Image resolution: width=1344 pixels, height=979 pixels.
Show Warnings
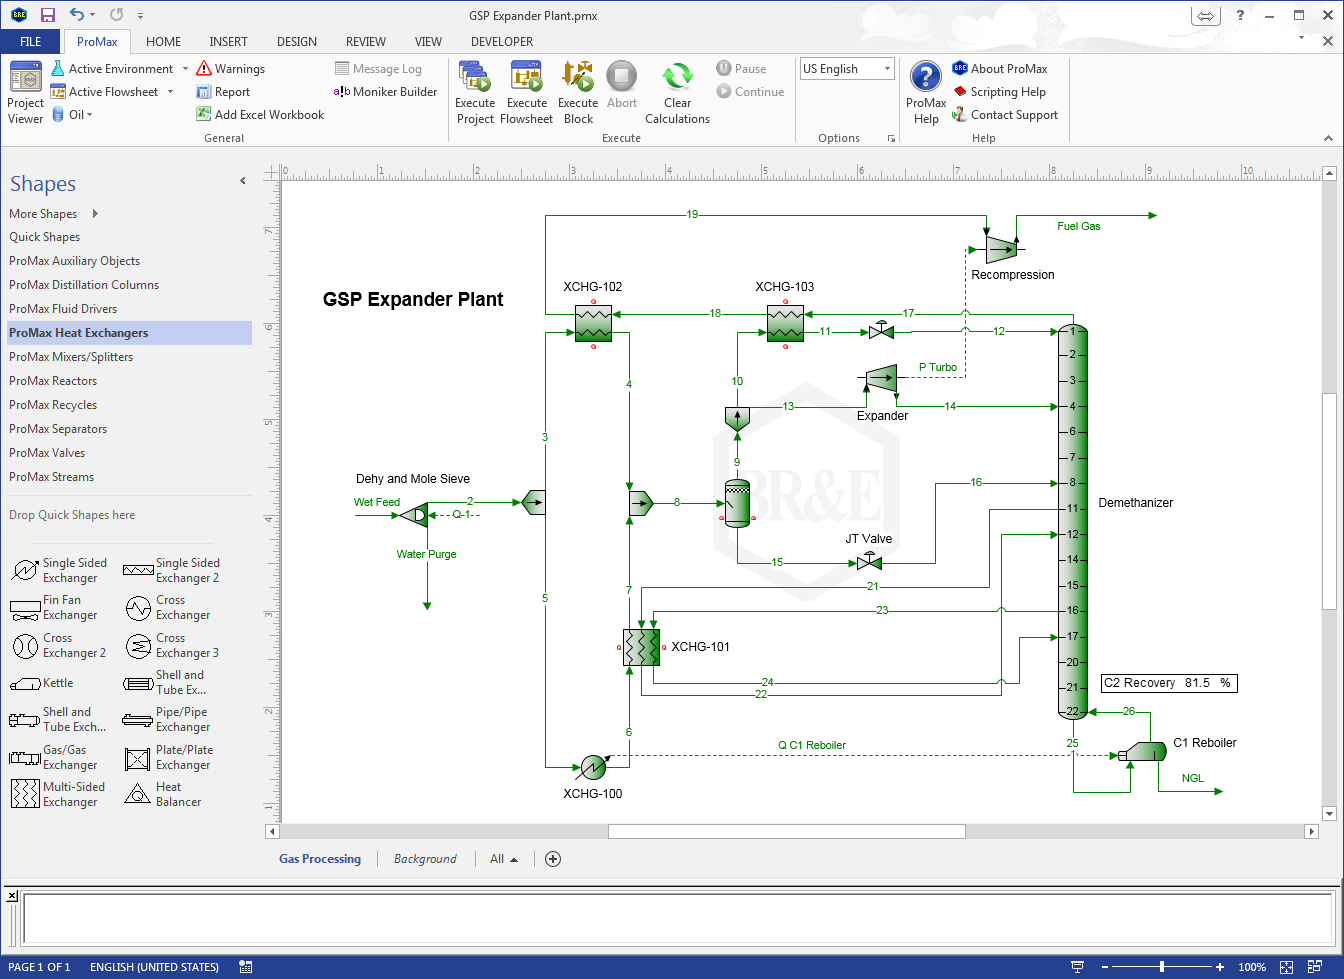coord(230,69)
